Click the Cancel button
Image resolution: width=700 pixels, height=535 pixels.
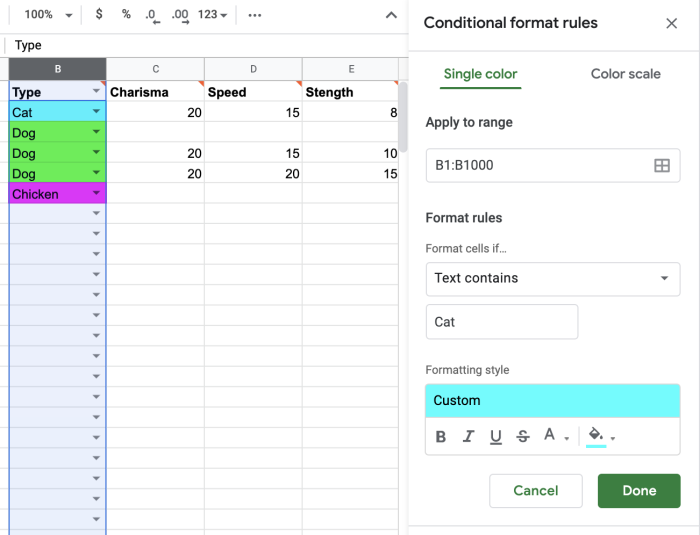(536, 491)
